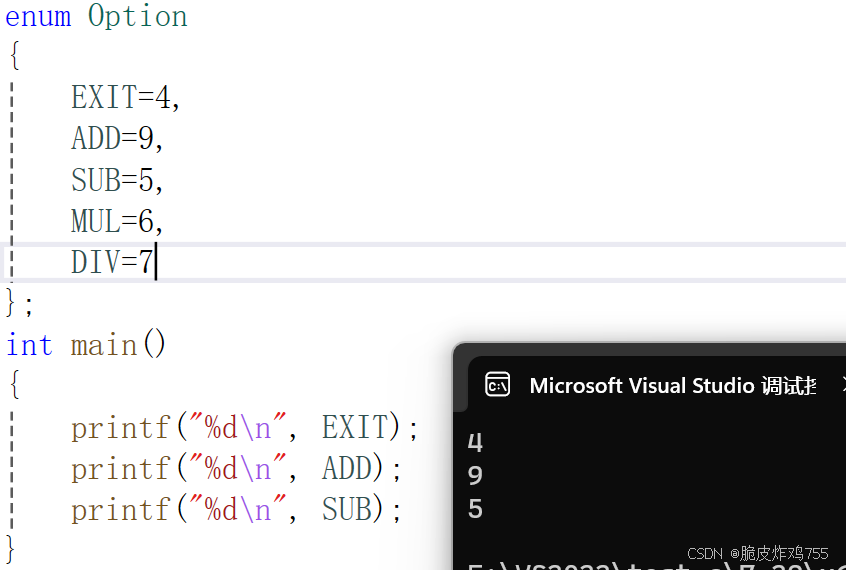The image size is (846, 570).
Task: Click the closing brace of main function
Action: pyautogui.click(x=10, y=549)
